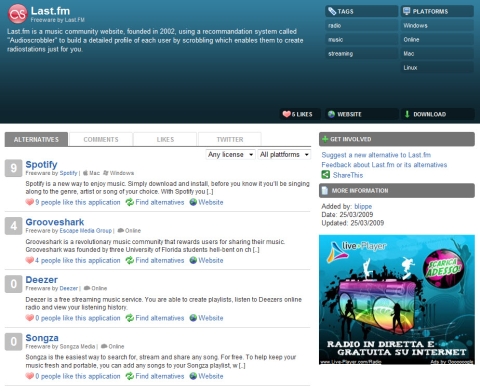Open the Twitter tab
The width and height of the screenshot is (480, 391).
[230, 139]
